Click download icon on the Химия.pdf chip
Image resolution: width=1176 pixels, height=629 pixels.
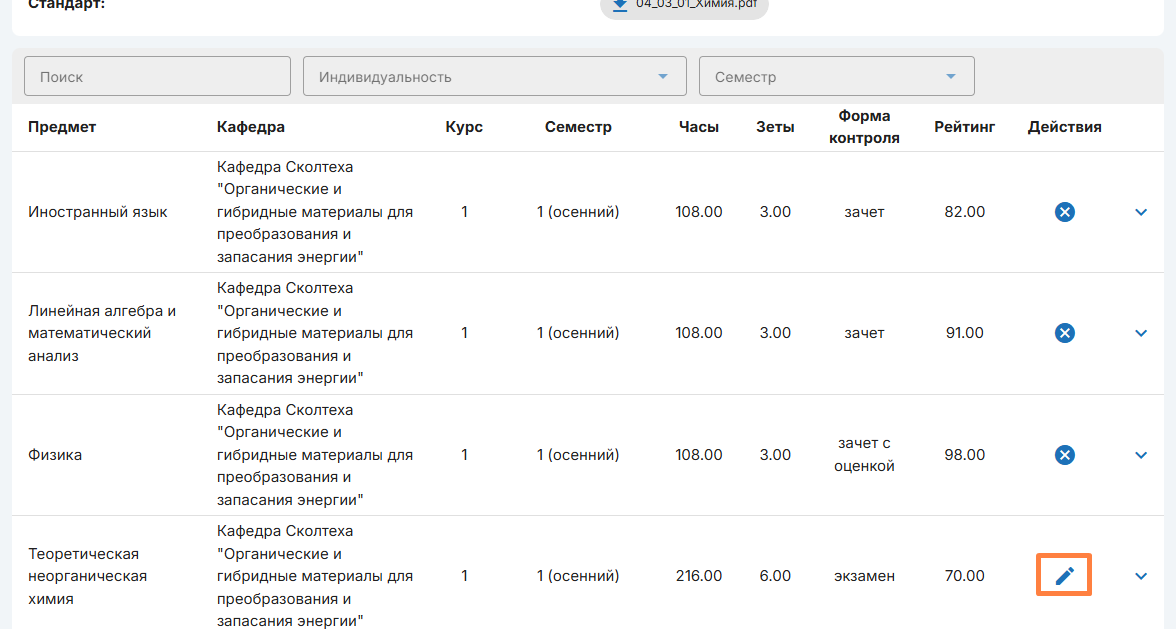(620, 5)
